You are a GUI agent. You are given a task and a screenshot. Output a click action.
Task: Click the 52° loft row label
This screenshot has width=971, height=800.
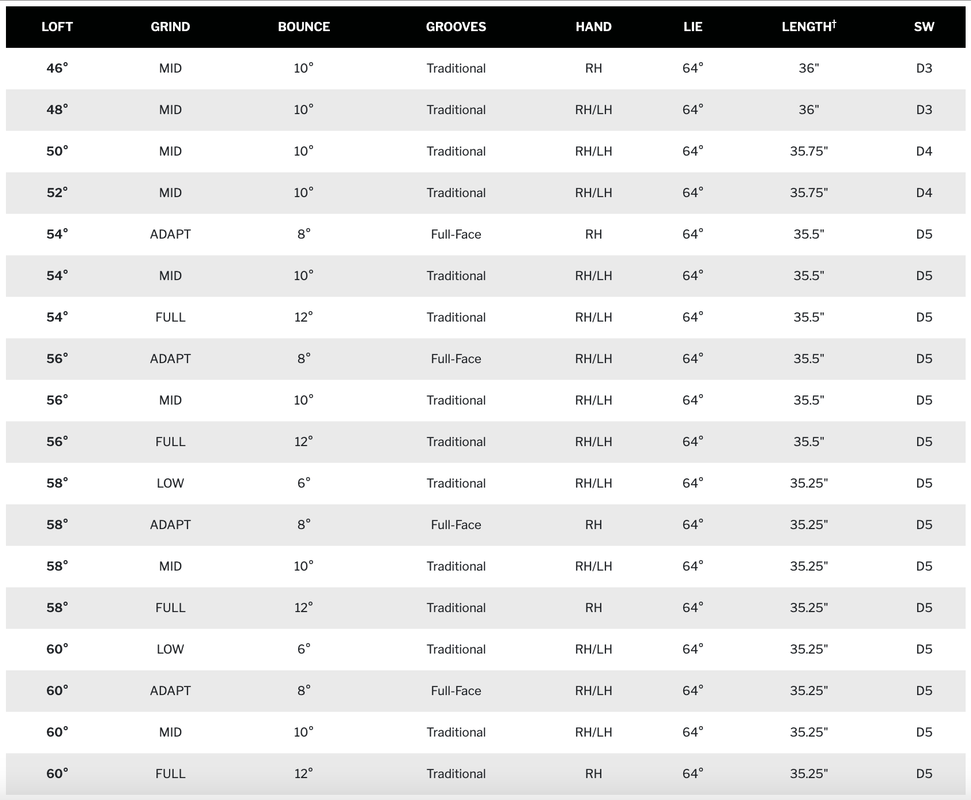57,193
